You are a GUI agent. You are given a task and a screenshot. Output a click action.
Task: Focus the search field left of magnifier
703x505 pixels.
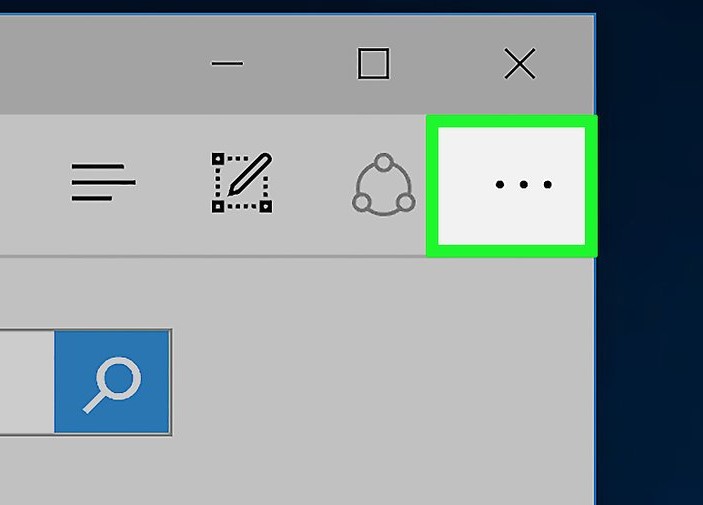coord(27,382)
